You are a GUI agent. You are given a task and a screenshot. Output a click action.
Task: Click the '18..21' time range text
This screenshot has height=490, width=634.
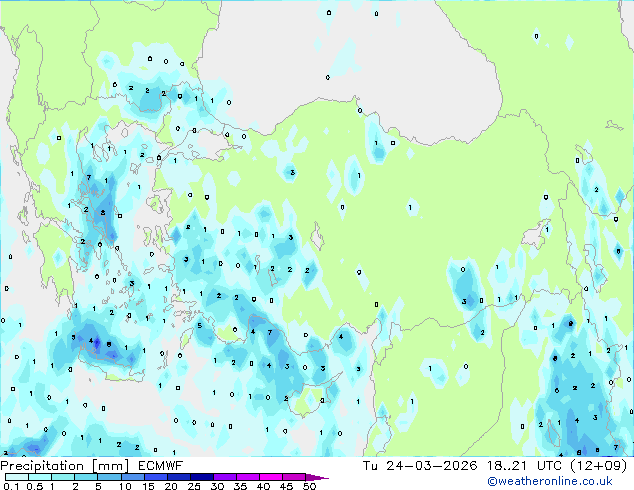(x=507, y=466)
